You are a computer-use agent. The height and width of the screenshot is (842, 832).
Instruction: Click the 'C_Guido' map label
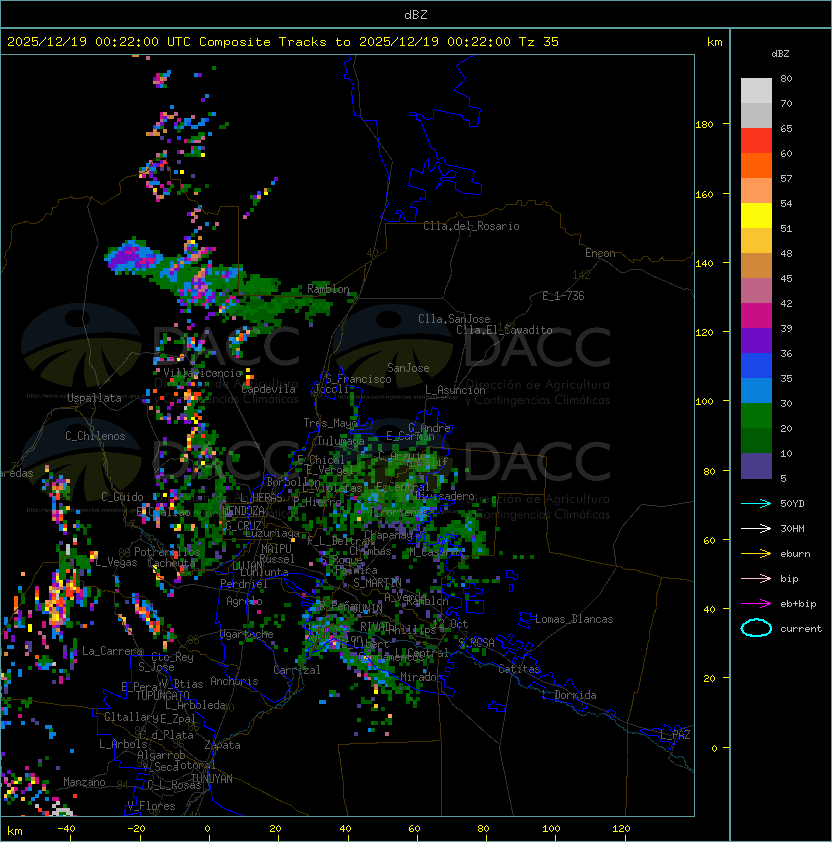coord(122,497)
